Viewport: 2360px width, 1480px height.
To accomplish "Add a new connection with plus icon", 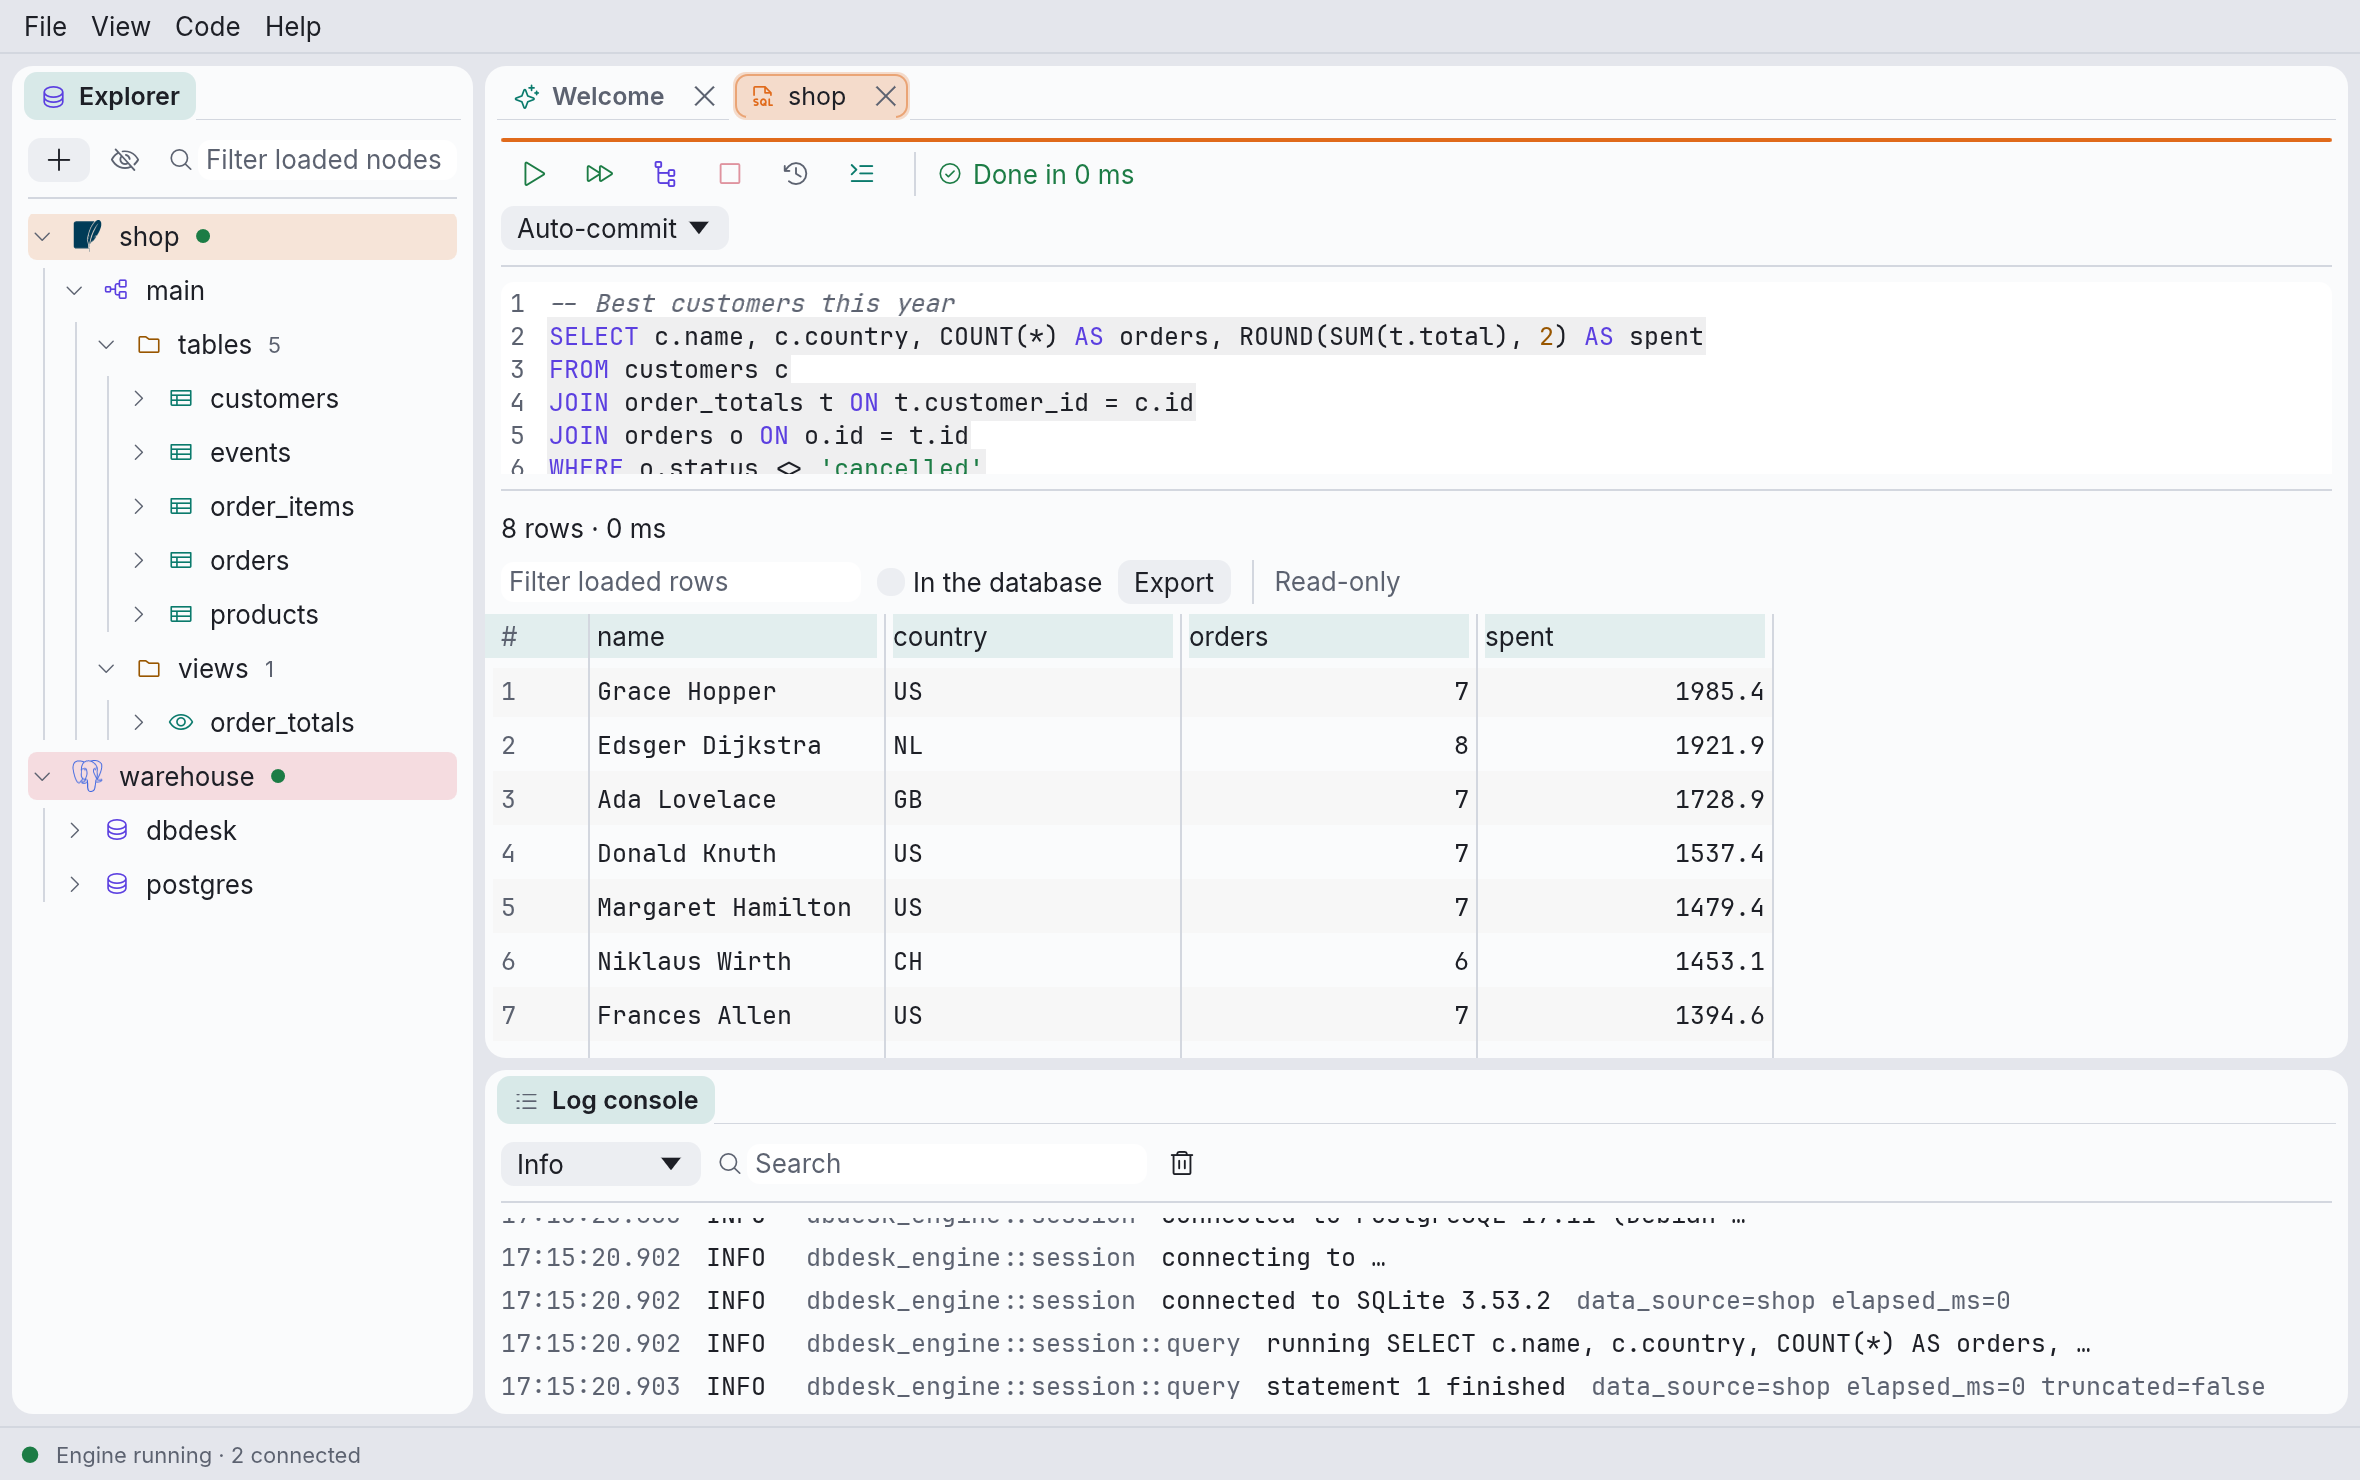I will point(59,160).
